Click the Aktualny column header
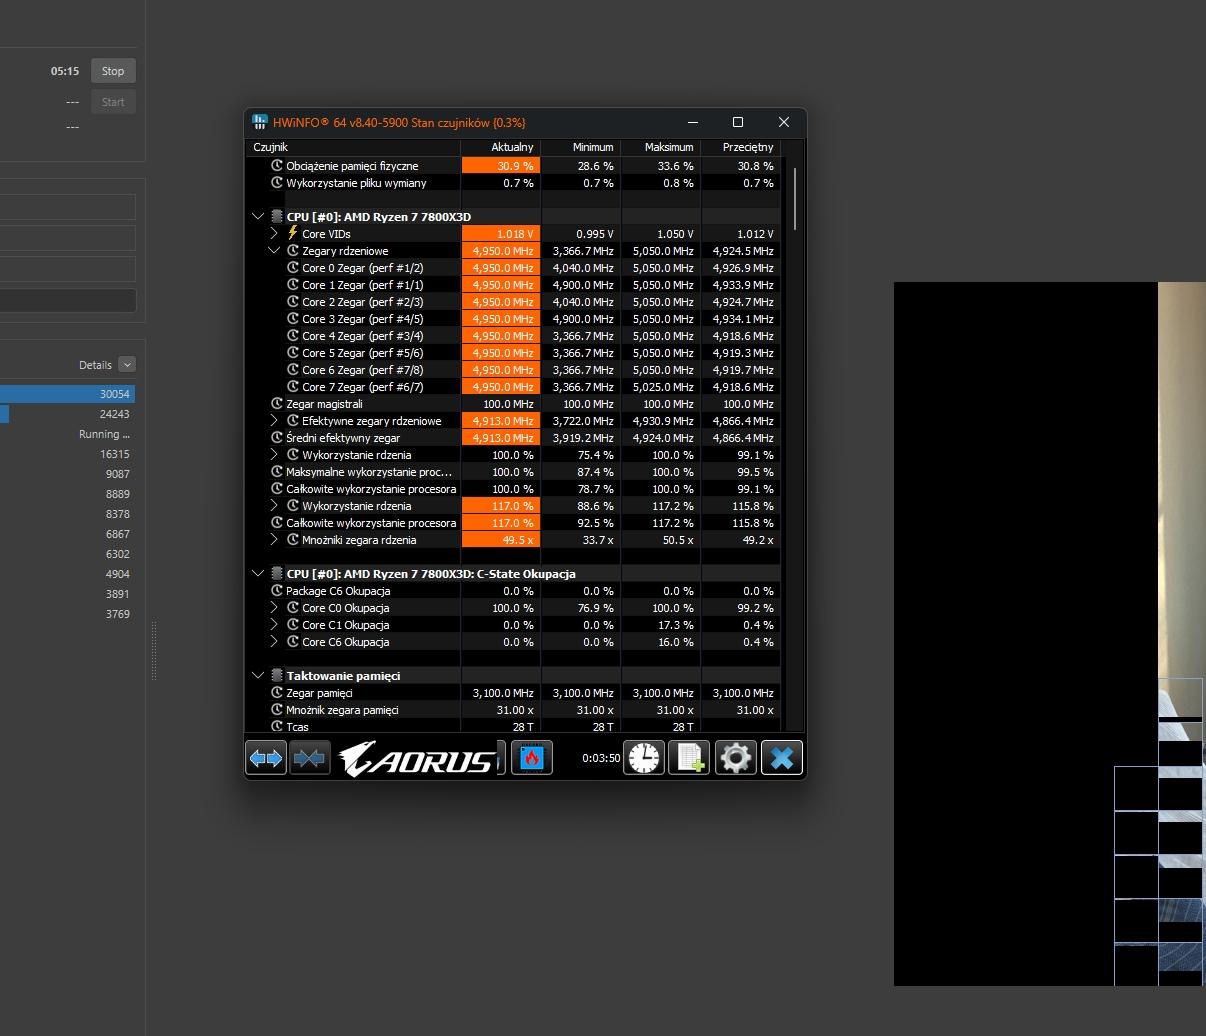The width and height of the screenshot is (1206, 1036). pos(500,147)
